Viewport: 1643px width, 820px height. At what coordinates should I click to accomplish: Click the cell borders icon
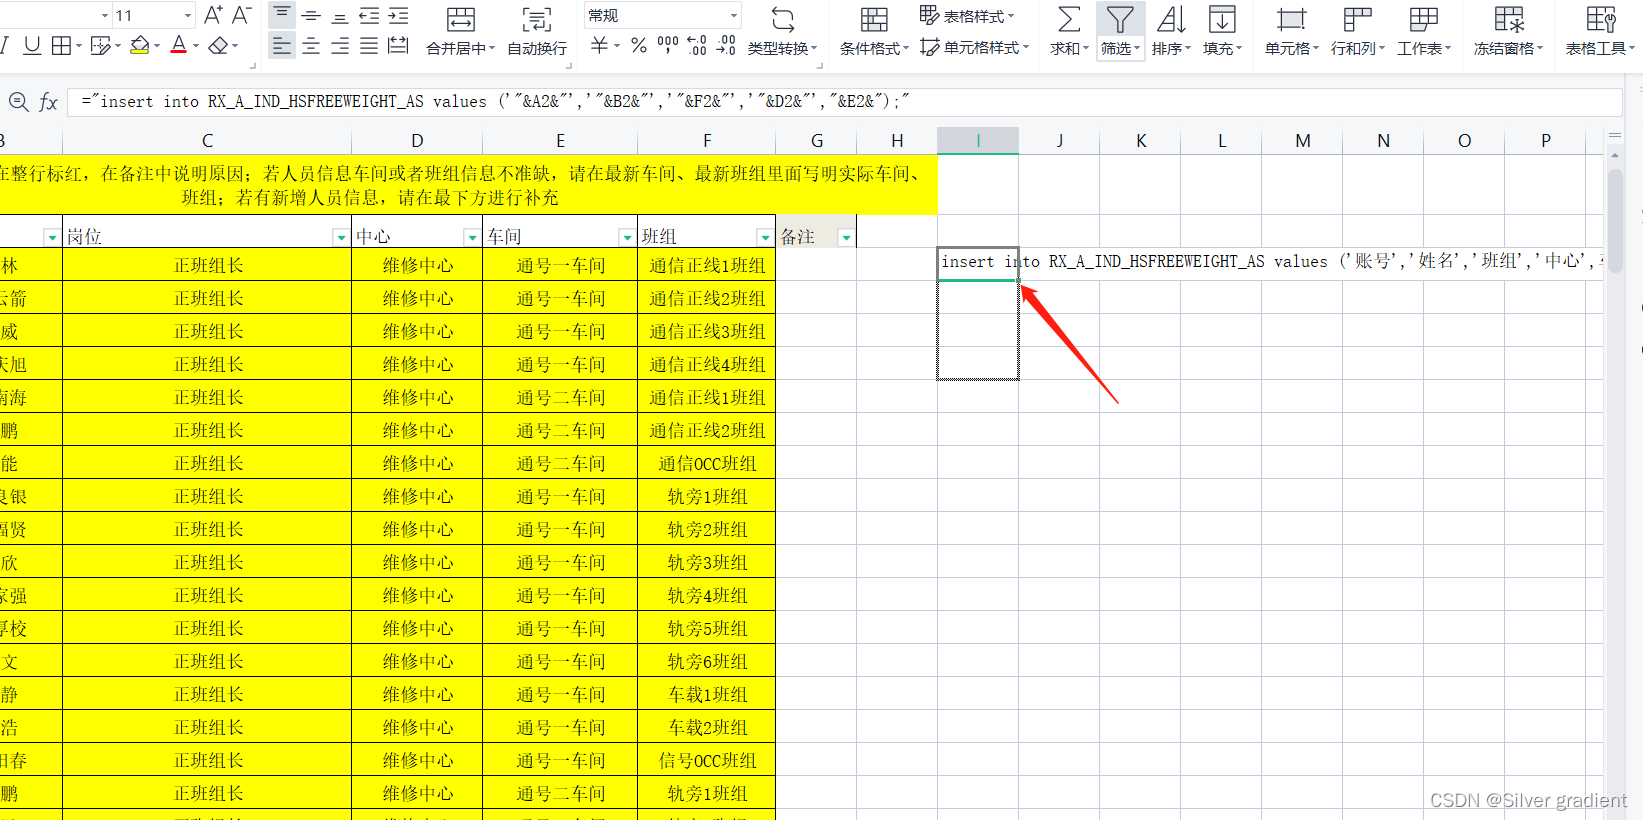coord(61,45)
